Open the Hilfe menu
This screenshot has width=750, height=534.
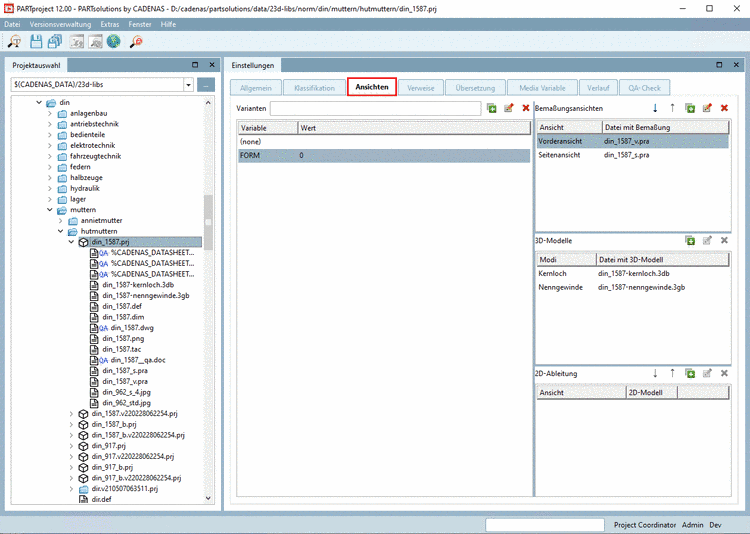(x=168, y=24)
